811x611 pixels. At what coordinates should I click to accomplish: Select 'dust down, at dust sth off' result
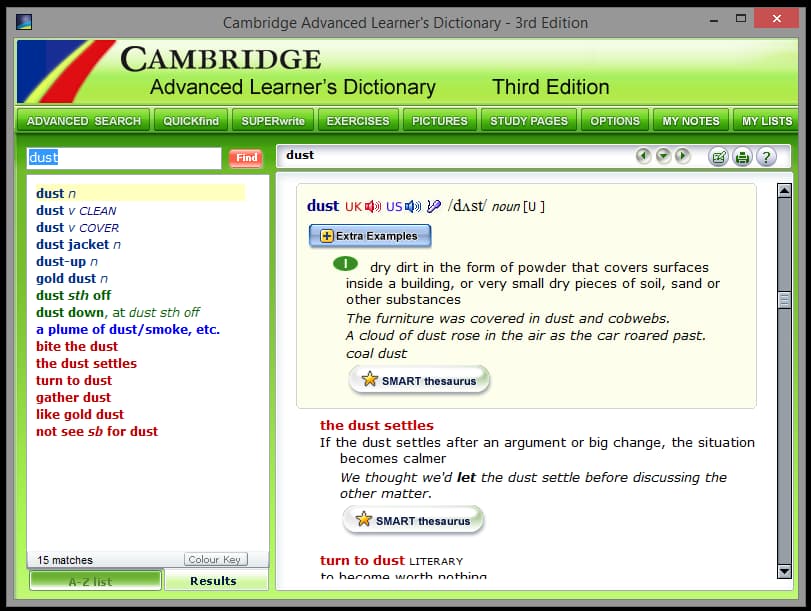tap(117, 312)
